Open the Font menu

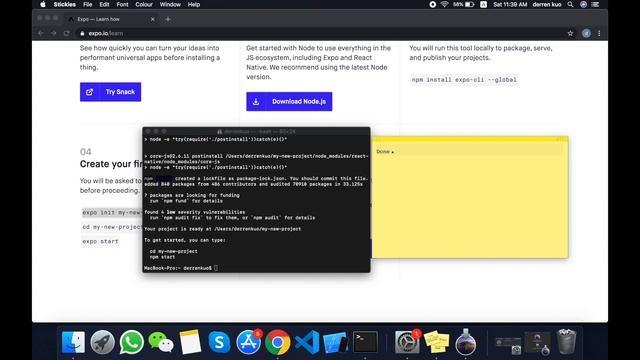[x=122, y=4]
